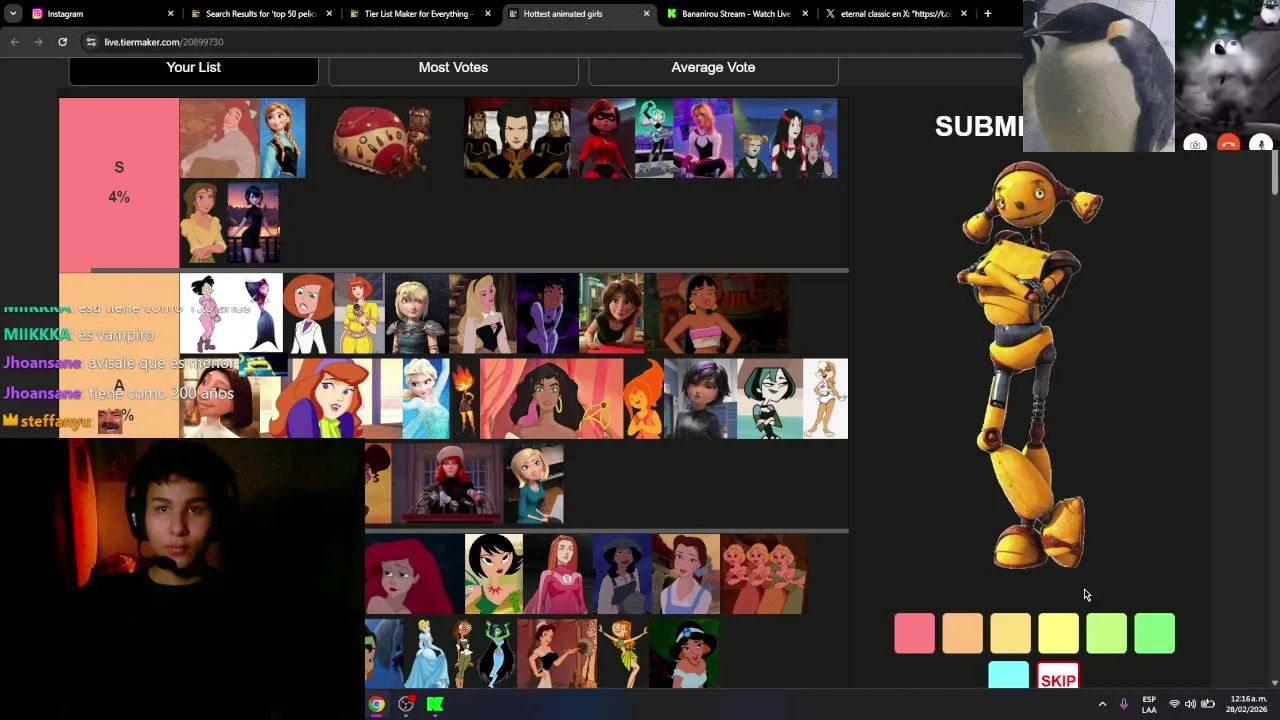Switch to the Search Results tab
The image size is (1280, 720).
click(260, 14)
